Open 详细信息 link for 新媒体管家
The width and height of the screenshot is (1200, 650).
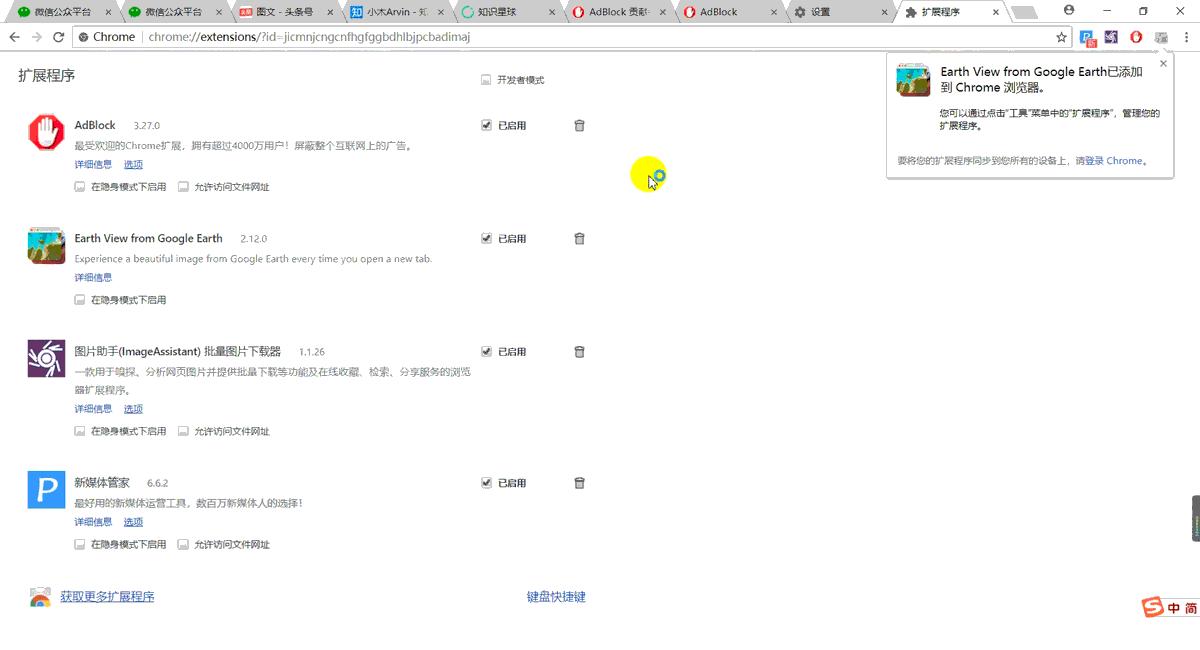93,522
